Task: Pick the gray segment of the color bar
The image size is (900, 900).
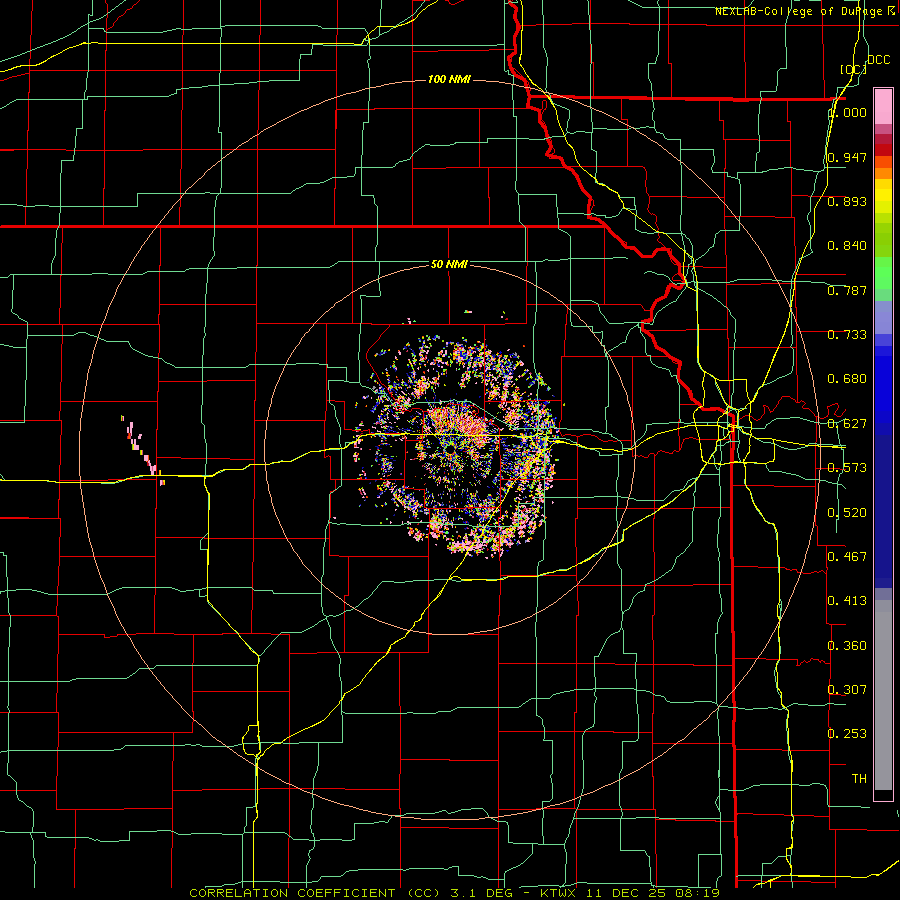Action: coord(883,695)
